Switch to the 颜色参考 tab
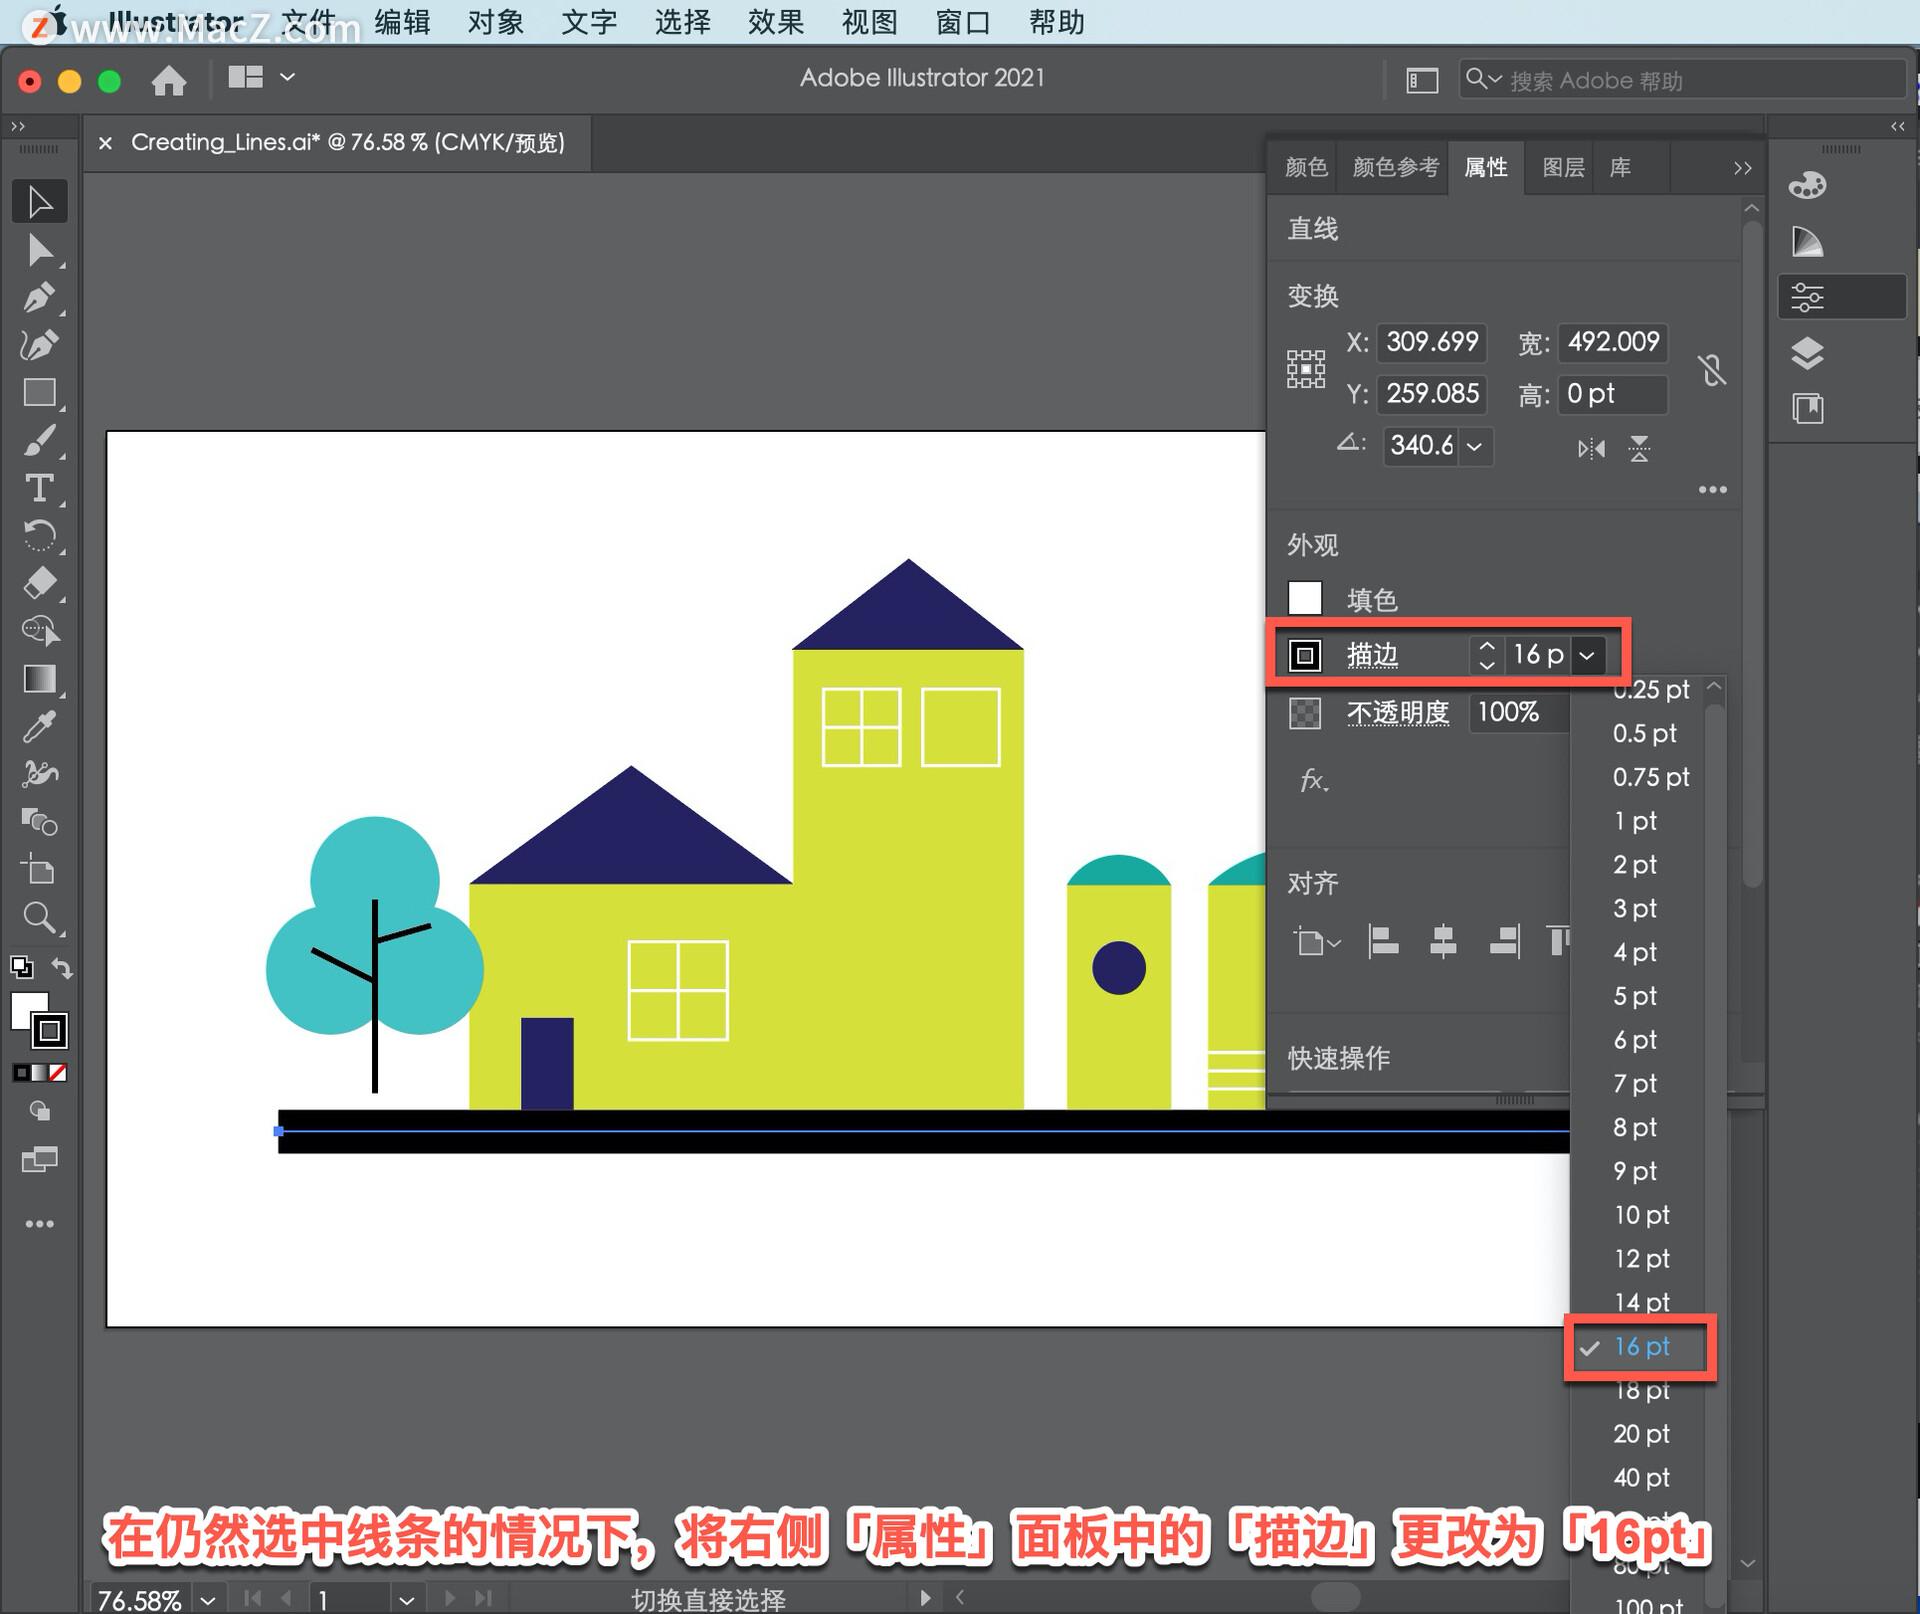 (1395, 167)
